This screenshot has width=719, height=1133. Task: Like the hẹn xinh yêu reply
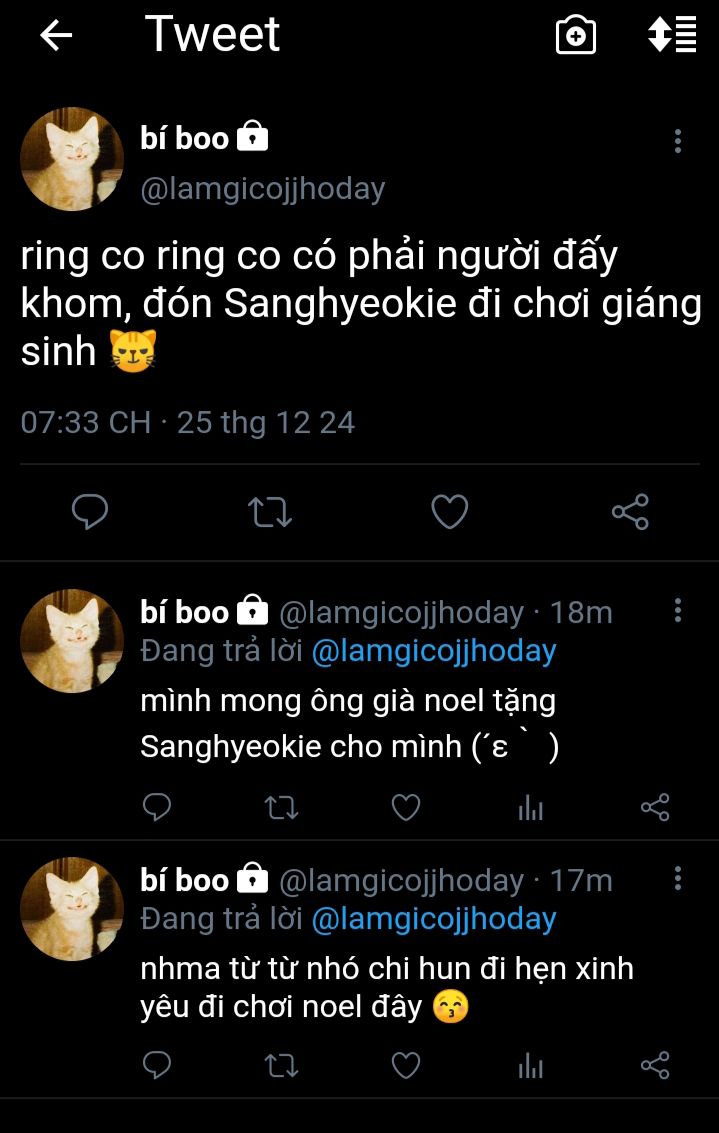pos(405,1066)
